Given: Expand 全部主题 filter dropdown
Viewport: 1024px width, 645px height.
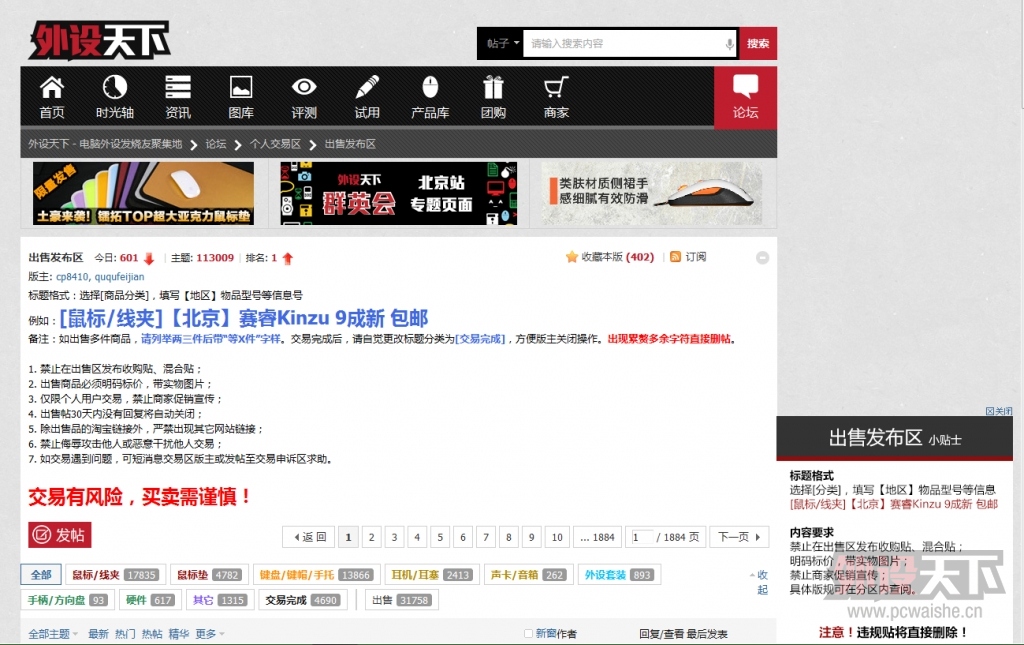Looking at the screenshot, I should [x=53, y=634].
